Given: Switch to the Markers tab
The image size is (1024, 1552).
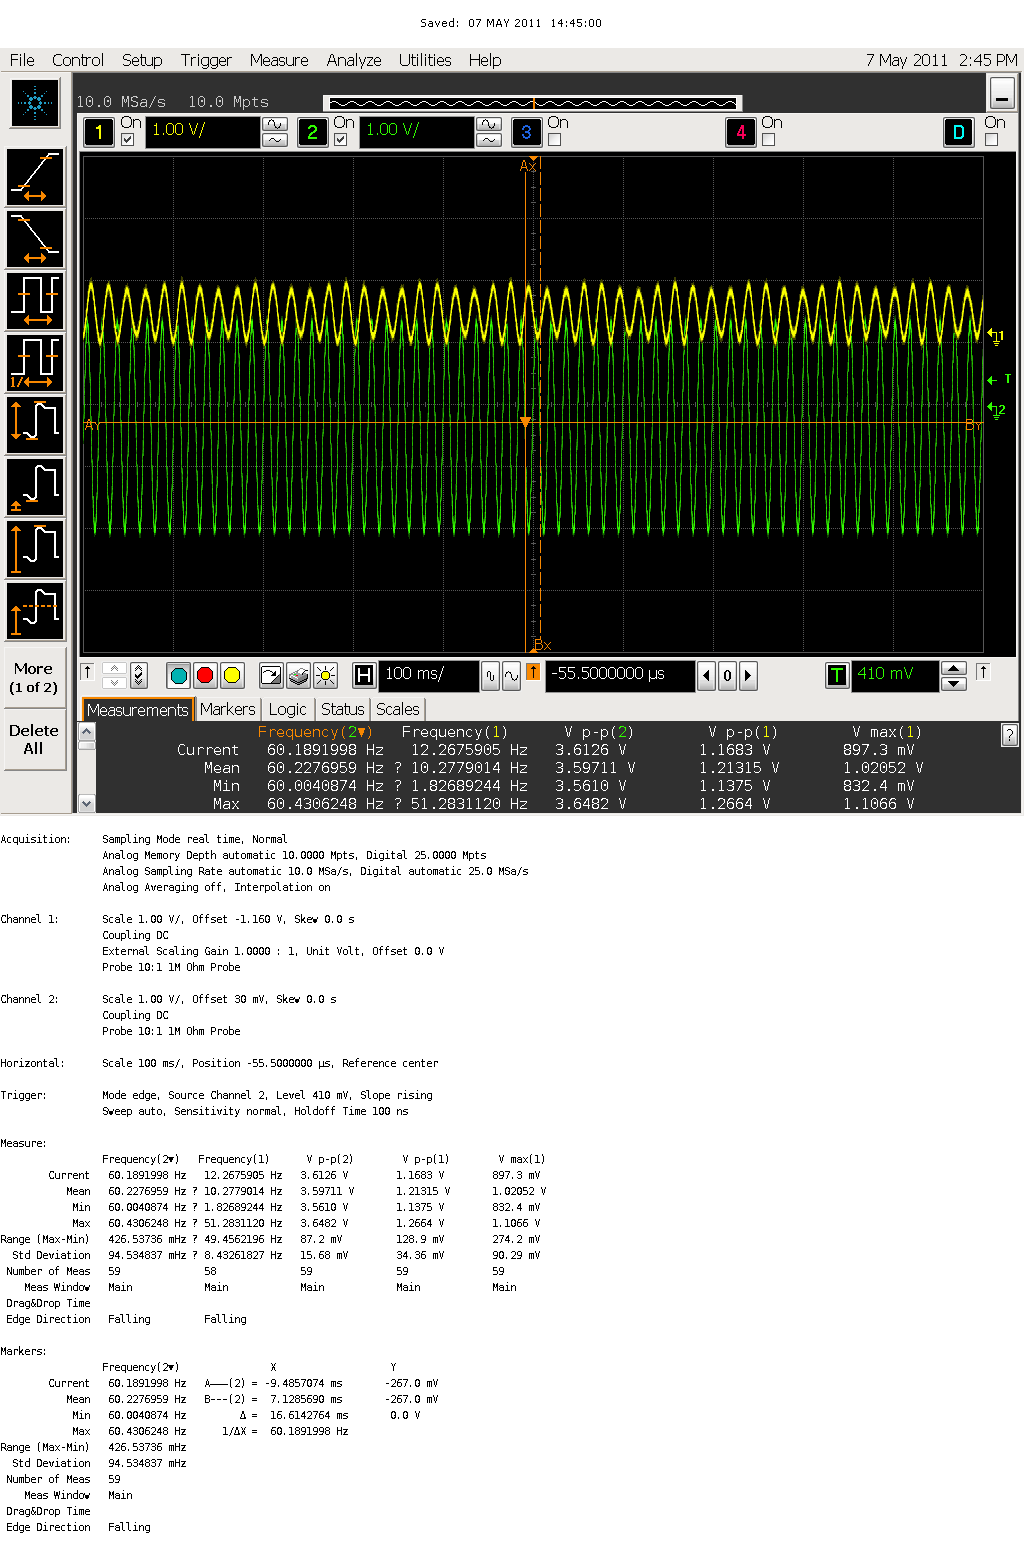Looking at the screenshot, I should (227, 709).
